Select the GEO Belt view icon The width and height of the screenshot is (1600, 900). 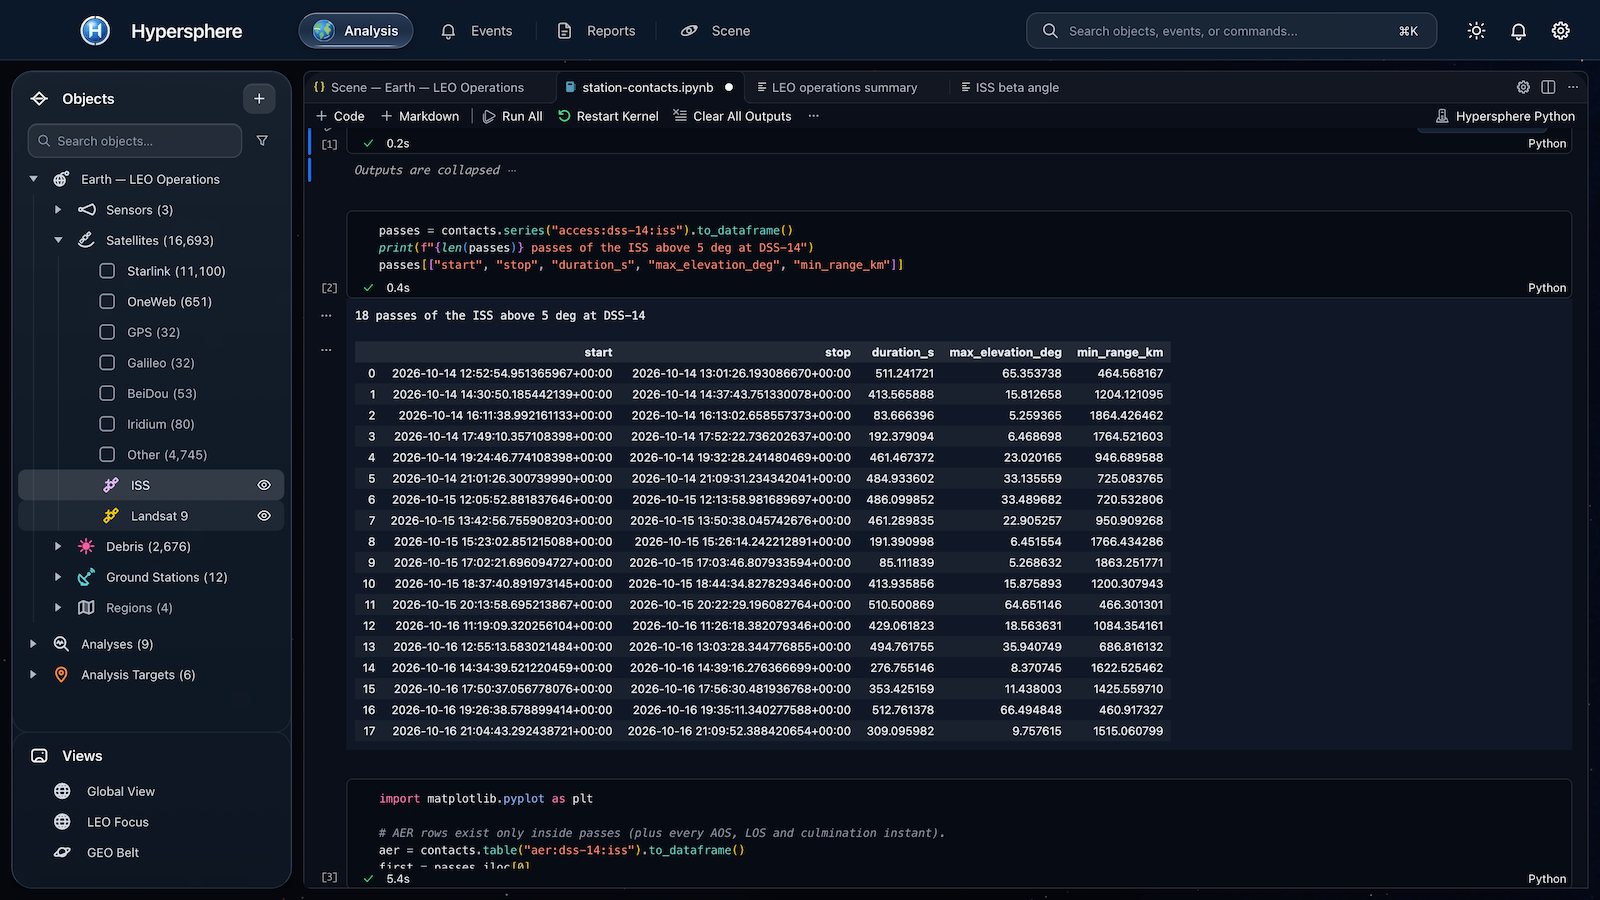pos(62,853)
